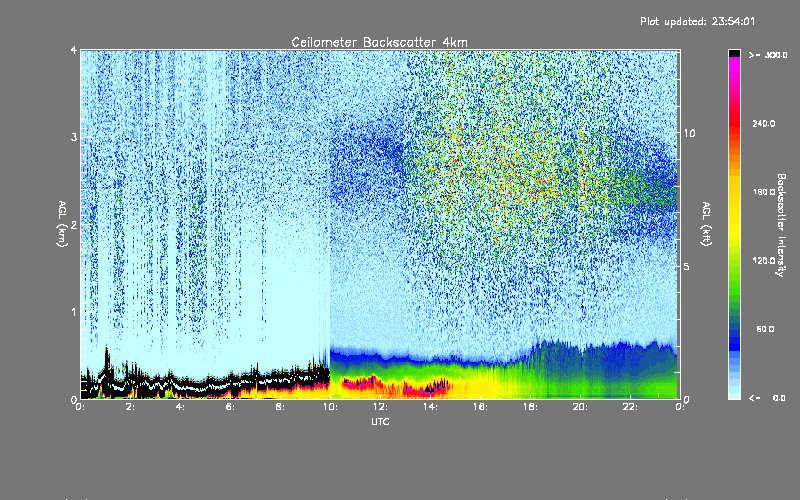This screenshot has height=500, width=800.
Task: Click the "18:" UTC time tick
Action: [530, 407]
